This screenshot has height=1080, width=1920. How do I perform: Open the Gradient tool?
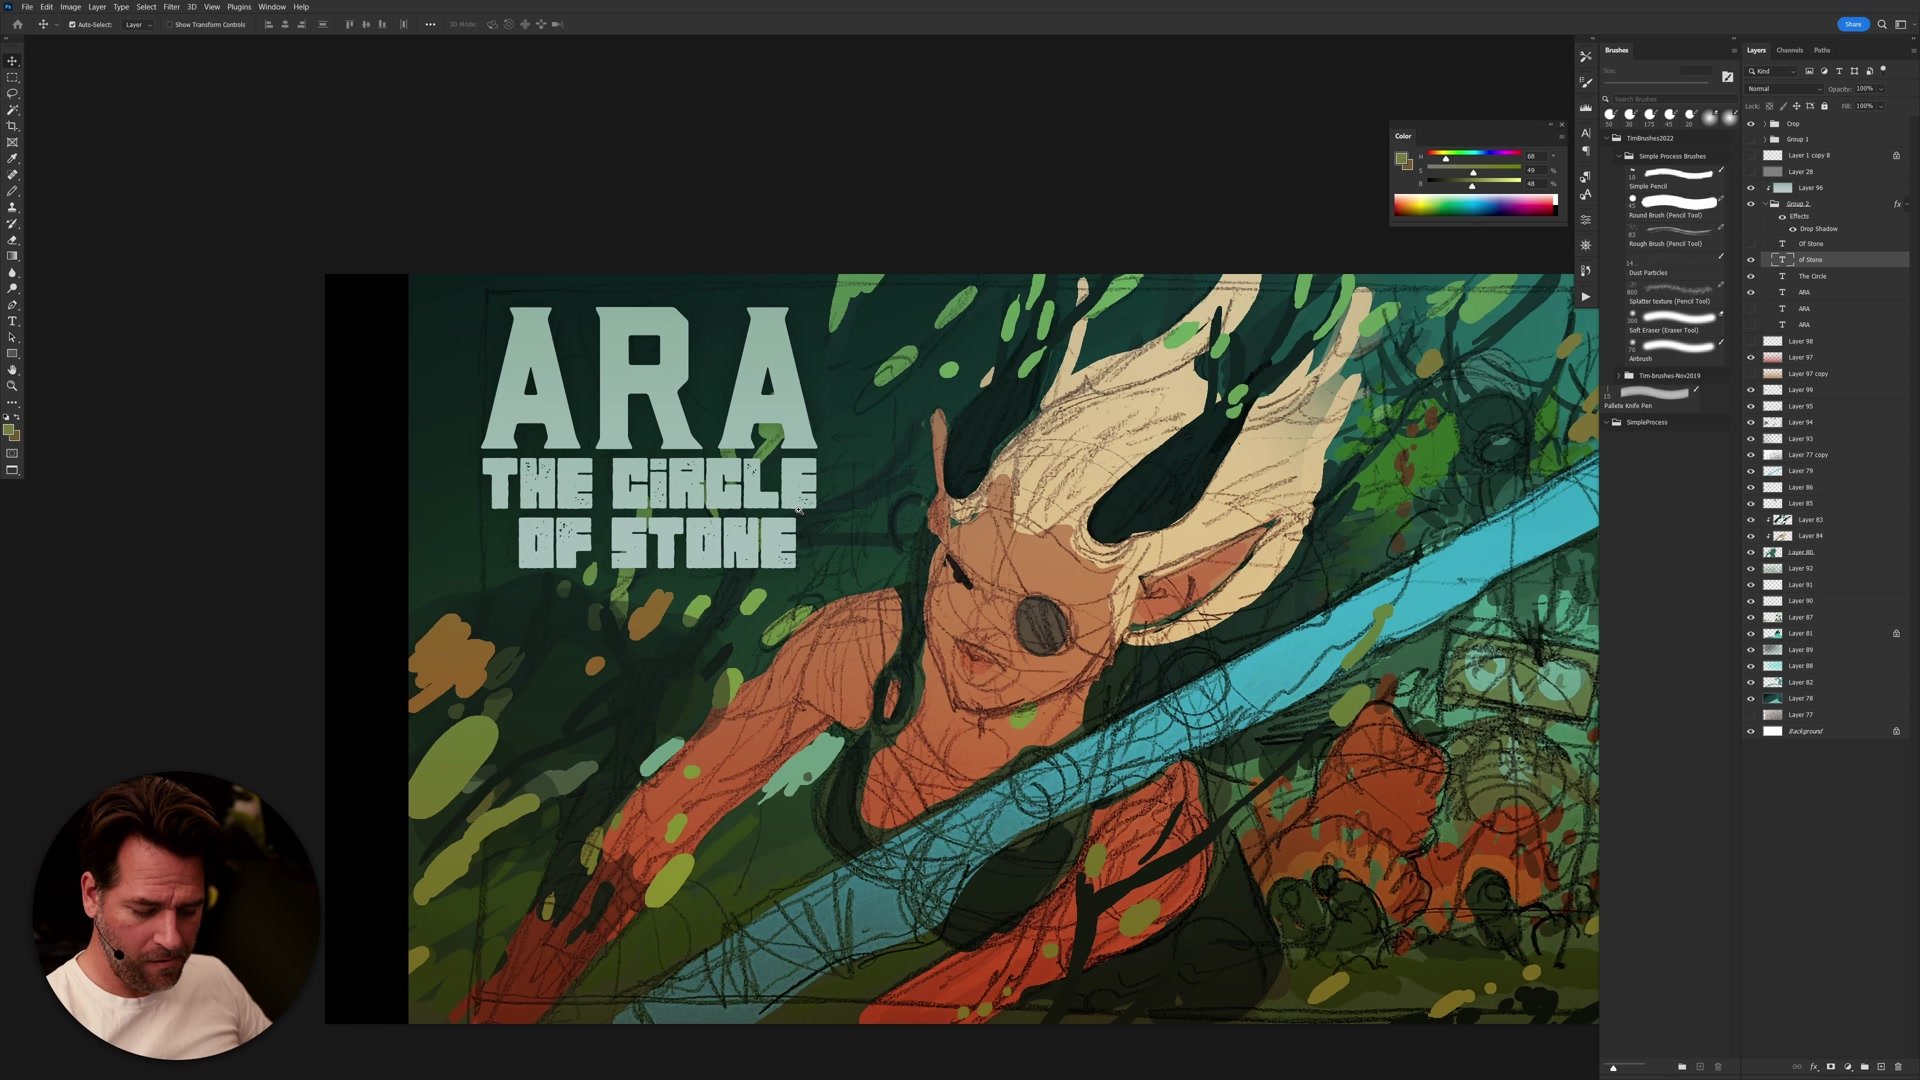(13, 256)
